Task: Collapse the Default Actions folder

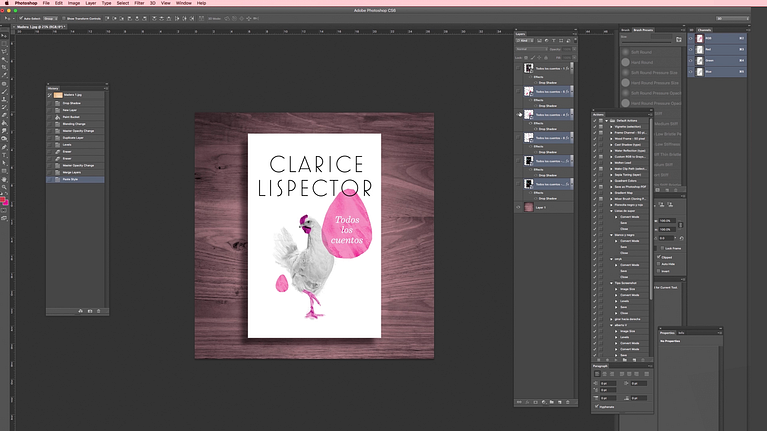Action: click(x=605, y=120)
